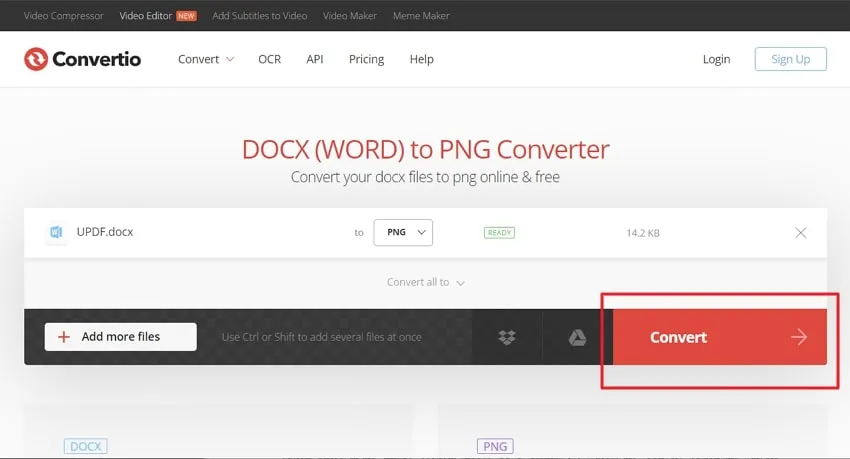
Task: Open Add Subtitles to Video link
Action: tap(260, 16)
